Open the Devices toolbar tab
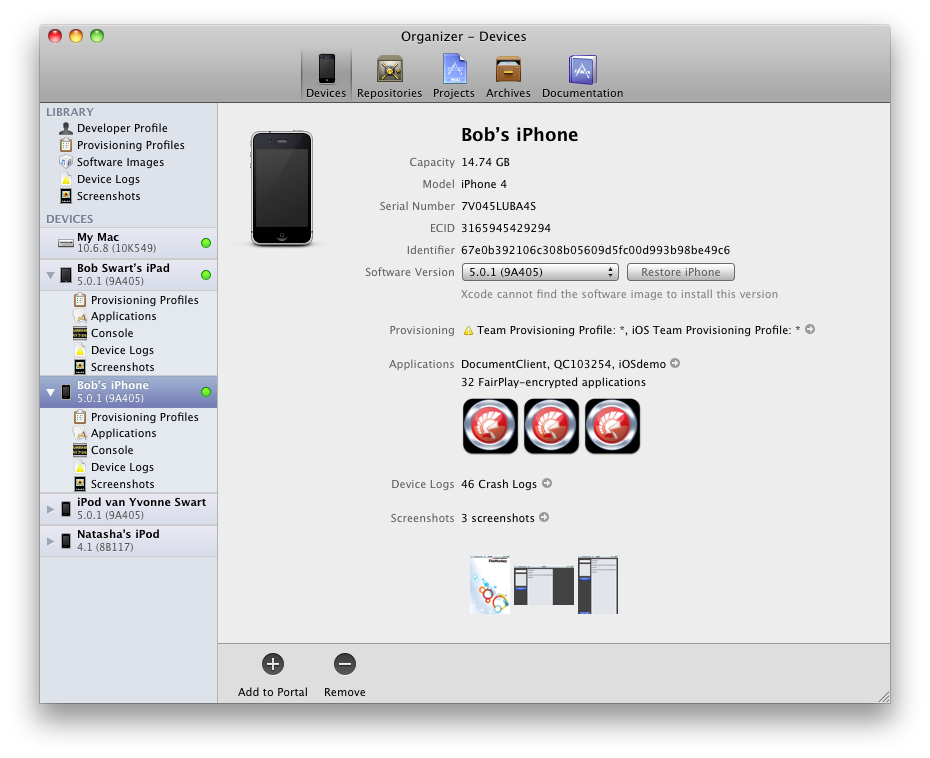 (326, 75)
